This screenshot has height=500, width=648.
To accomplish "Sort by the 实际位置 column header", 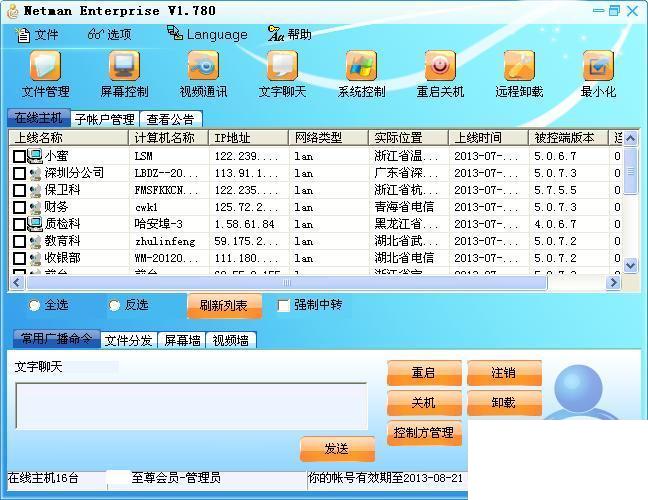I will (409, 138).
